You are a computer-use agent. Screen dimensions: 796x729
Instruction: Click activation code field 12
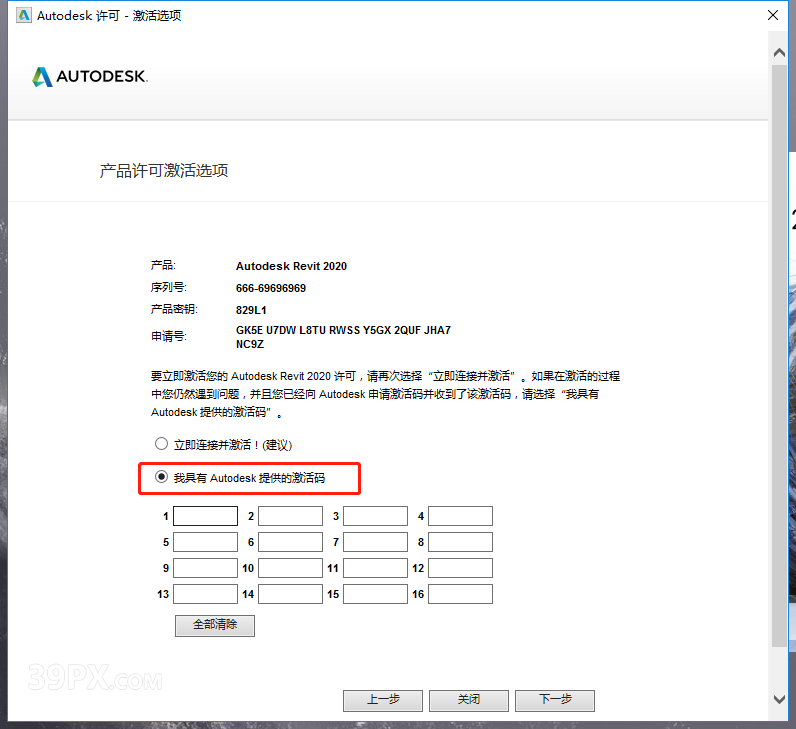tap(460, 568)
